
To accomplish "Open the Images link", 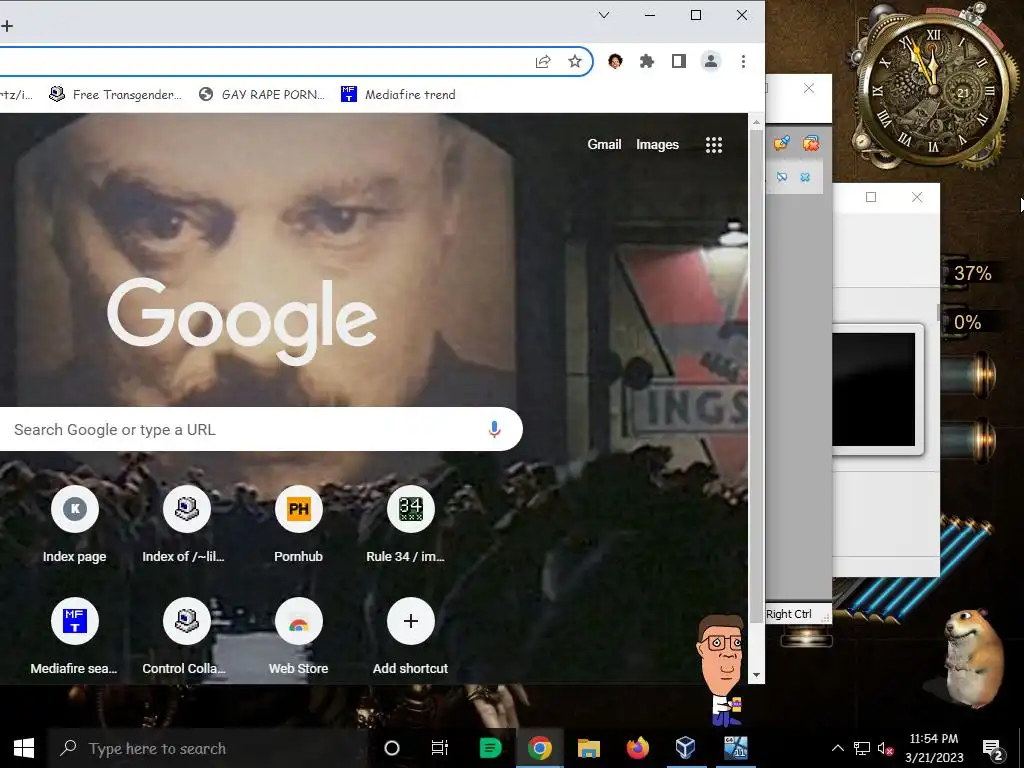I will point(657,144).
